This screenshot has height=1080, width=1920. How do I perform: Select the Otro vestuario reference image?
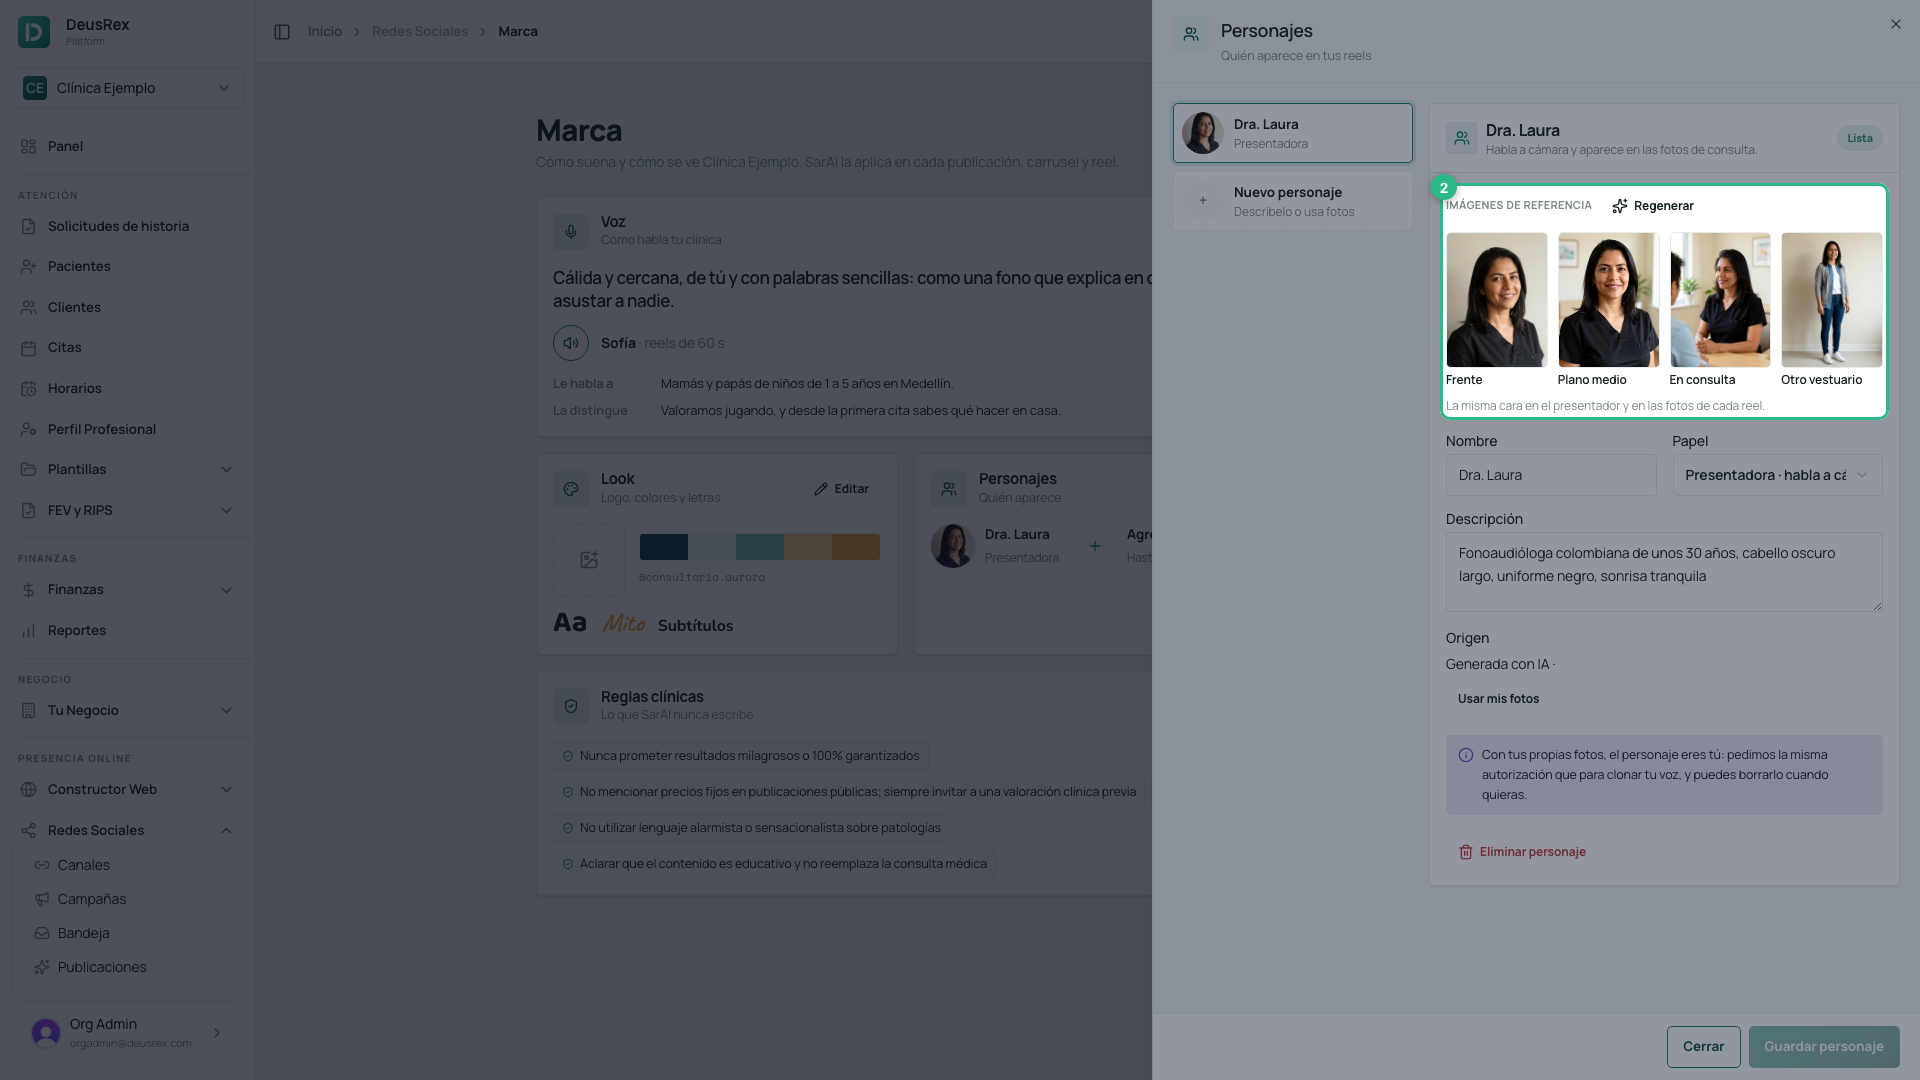click(x=1831, y=300)
